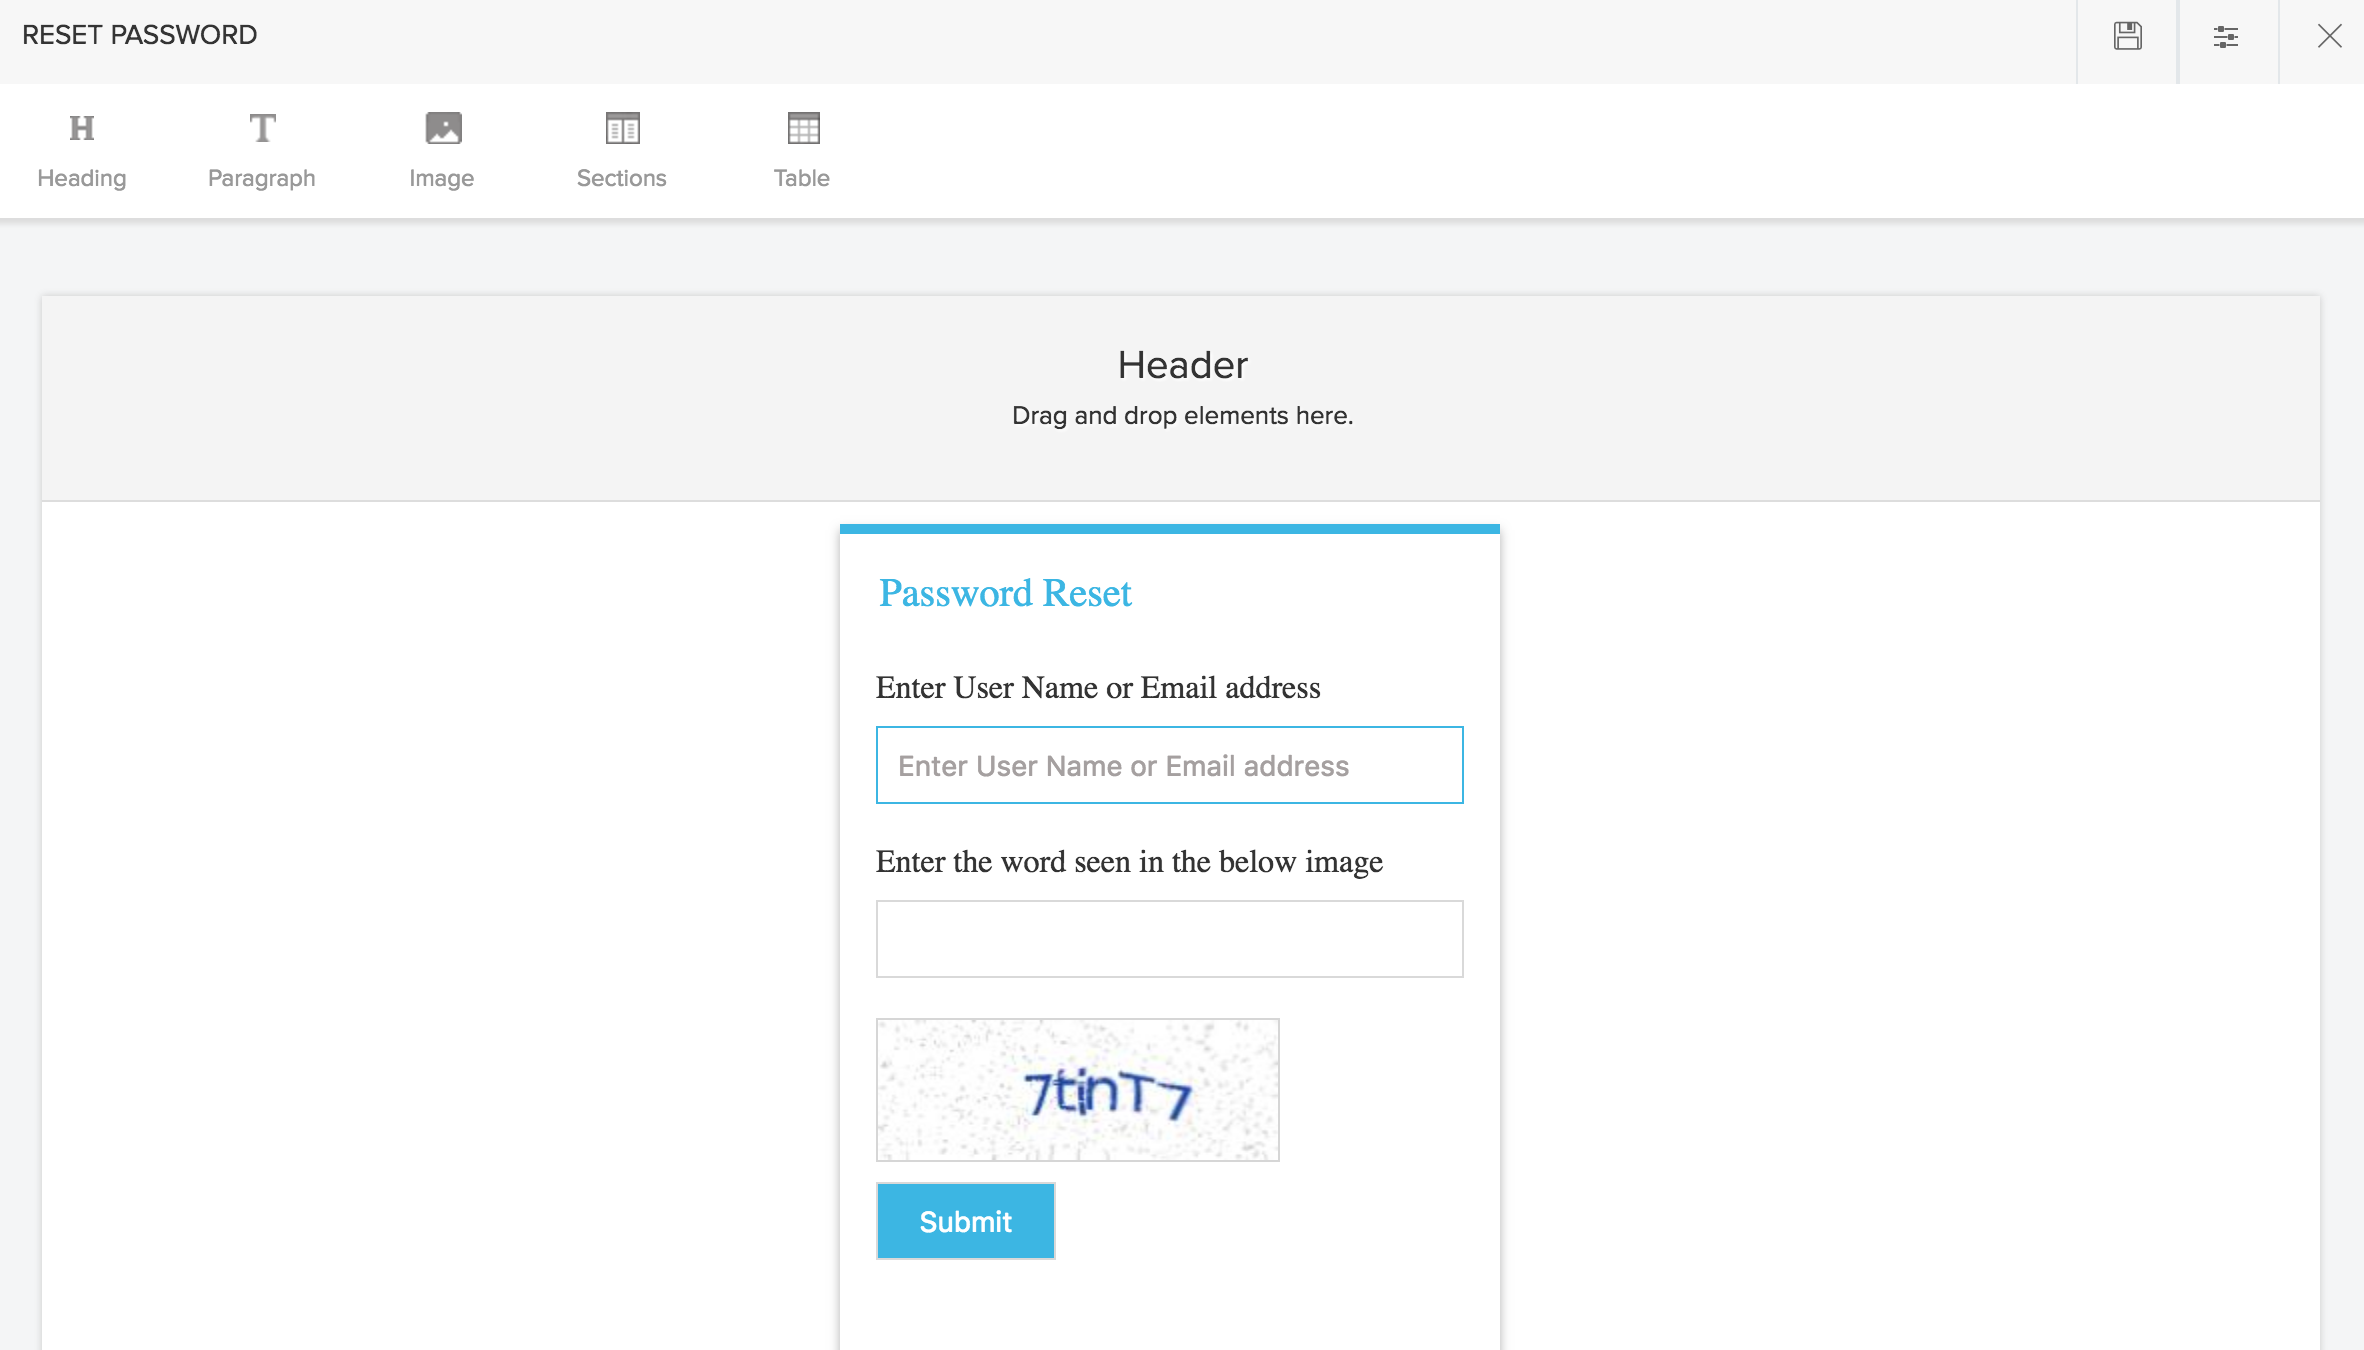Viewport: 2364px width, 1350px height.
Task: Select the Paragraph element icon
Action: click(x=262, y=128)
